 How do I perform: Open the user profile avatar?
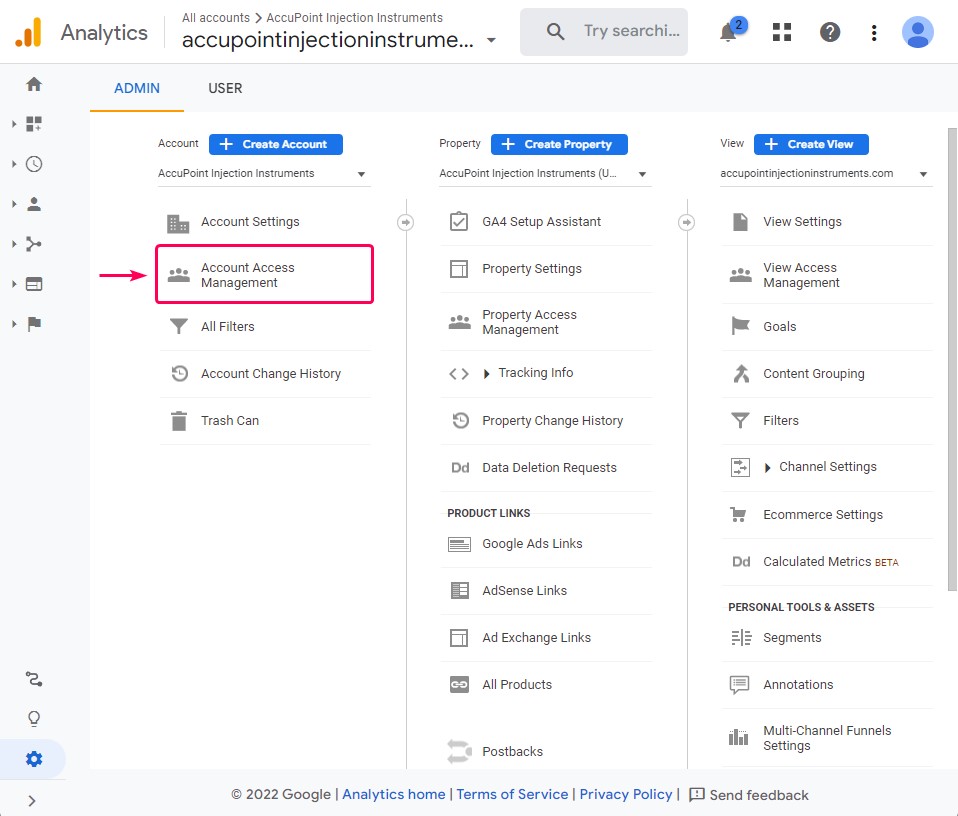point(917,32)
